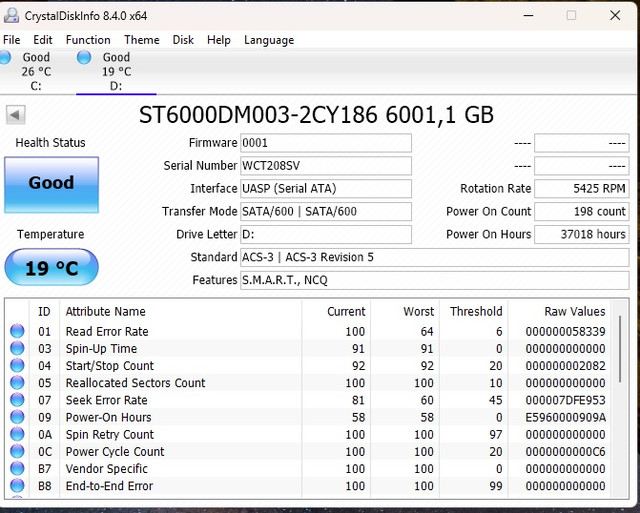Select the C: drive status orb
The image size is (640, 513).
tap(4, 57)
